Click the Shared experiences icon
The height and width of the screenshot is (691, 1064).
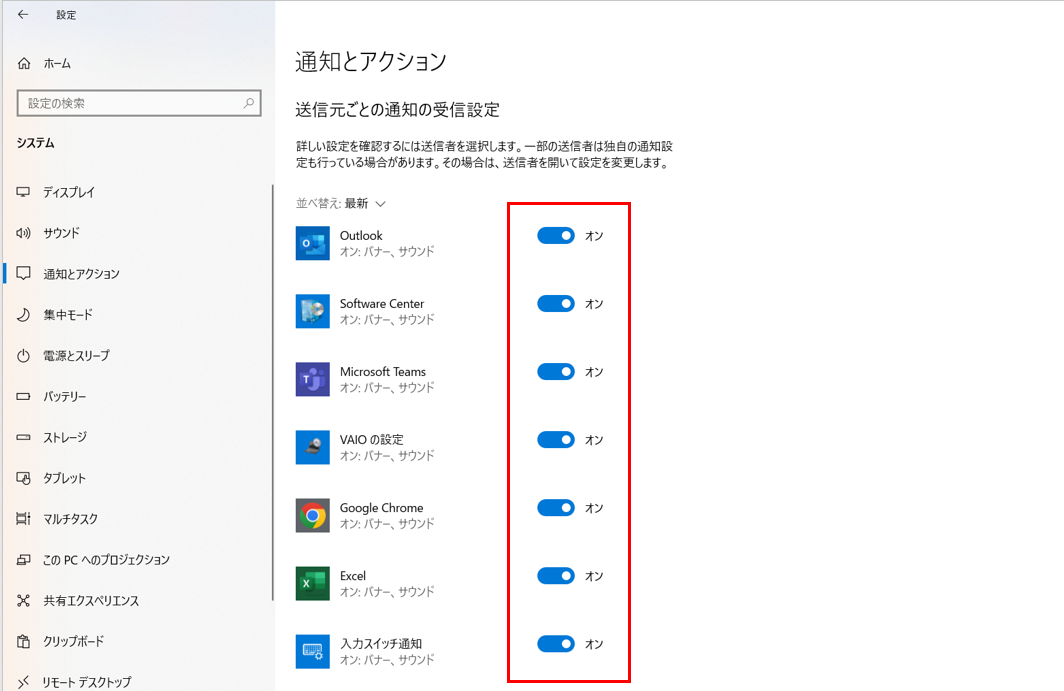click(23, 600)
